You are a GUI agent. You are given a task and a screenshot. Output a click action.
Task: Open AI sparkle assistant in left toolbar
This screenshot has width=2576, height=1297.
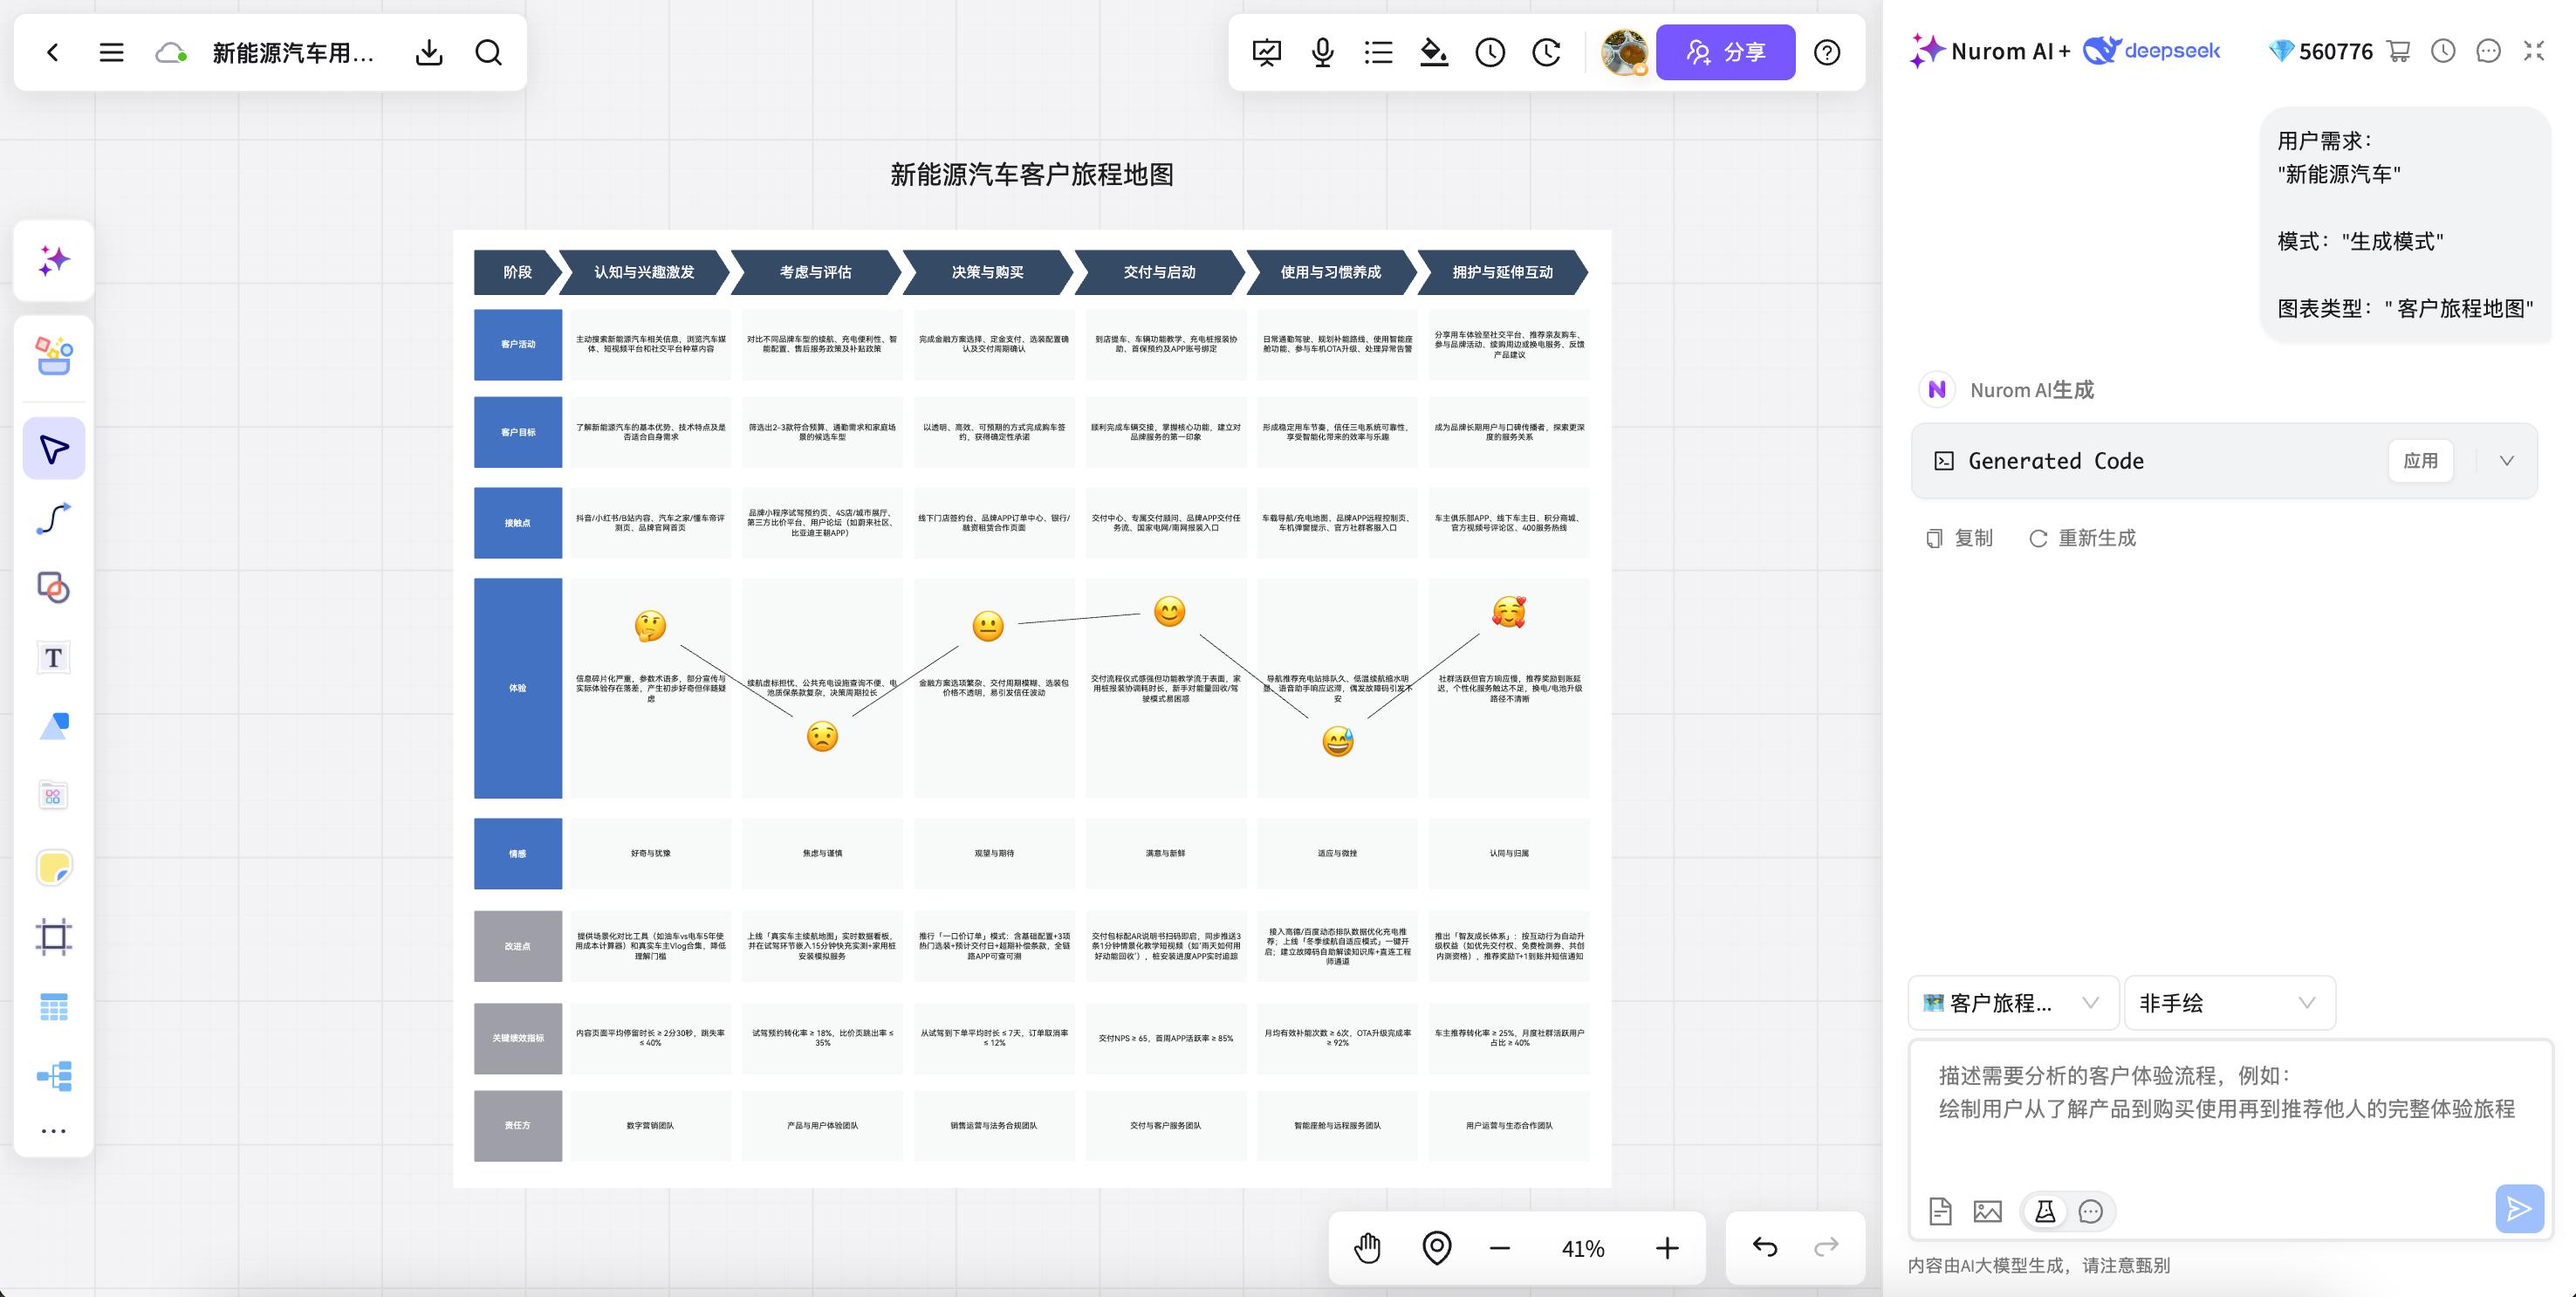point(54,260)
